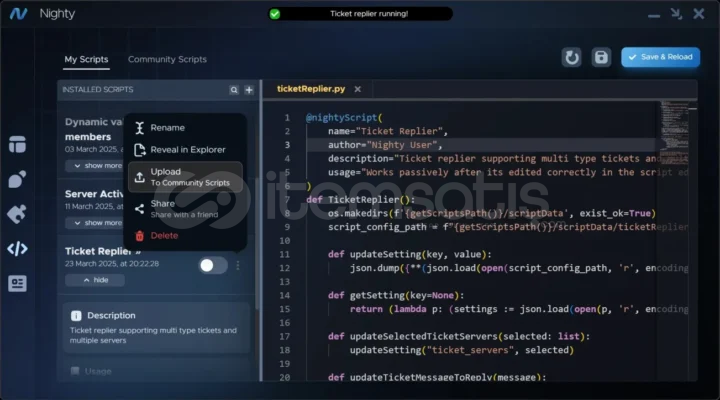Viewport: 720px width, 400px height.
Task: Close the ticketReplier.py tab
Action: pos(358,89)
